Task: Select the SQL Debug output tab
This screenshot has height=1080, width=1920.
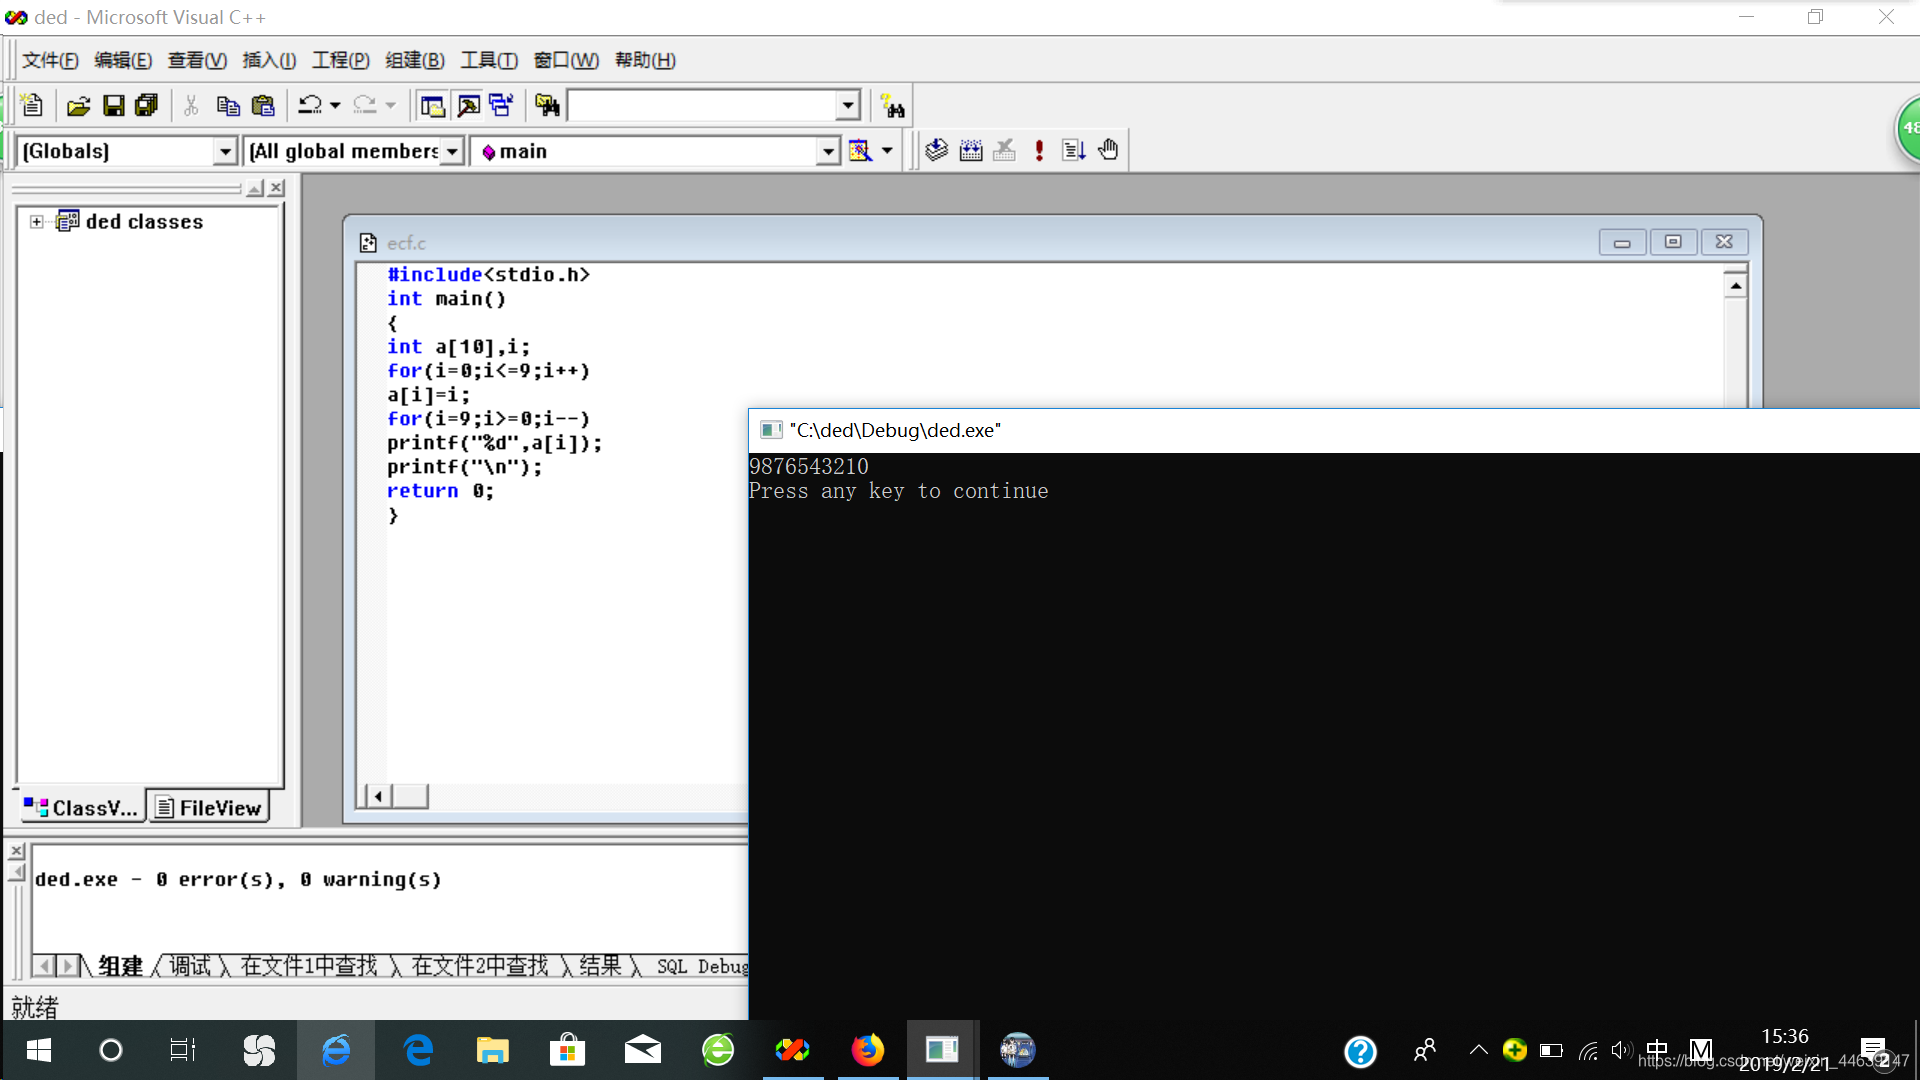Action: point(702,966)
